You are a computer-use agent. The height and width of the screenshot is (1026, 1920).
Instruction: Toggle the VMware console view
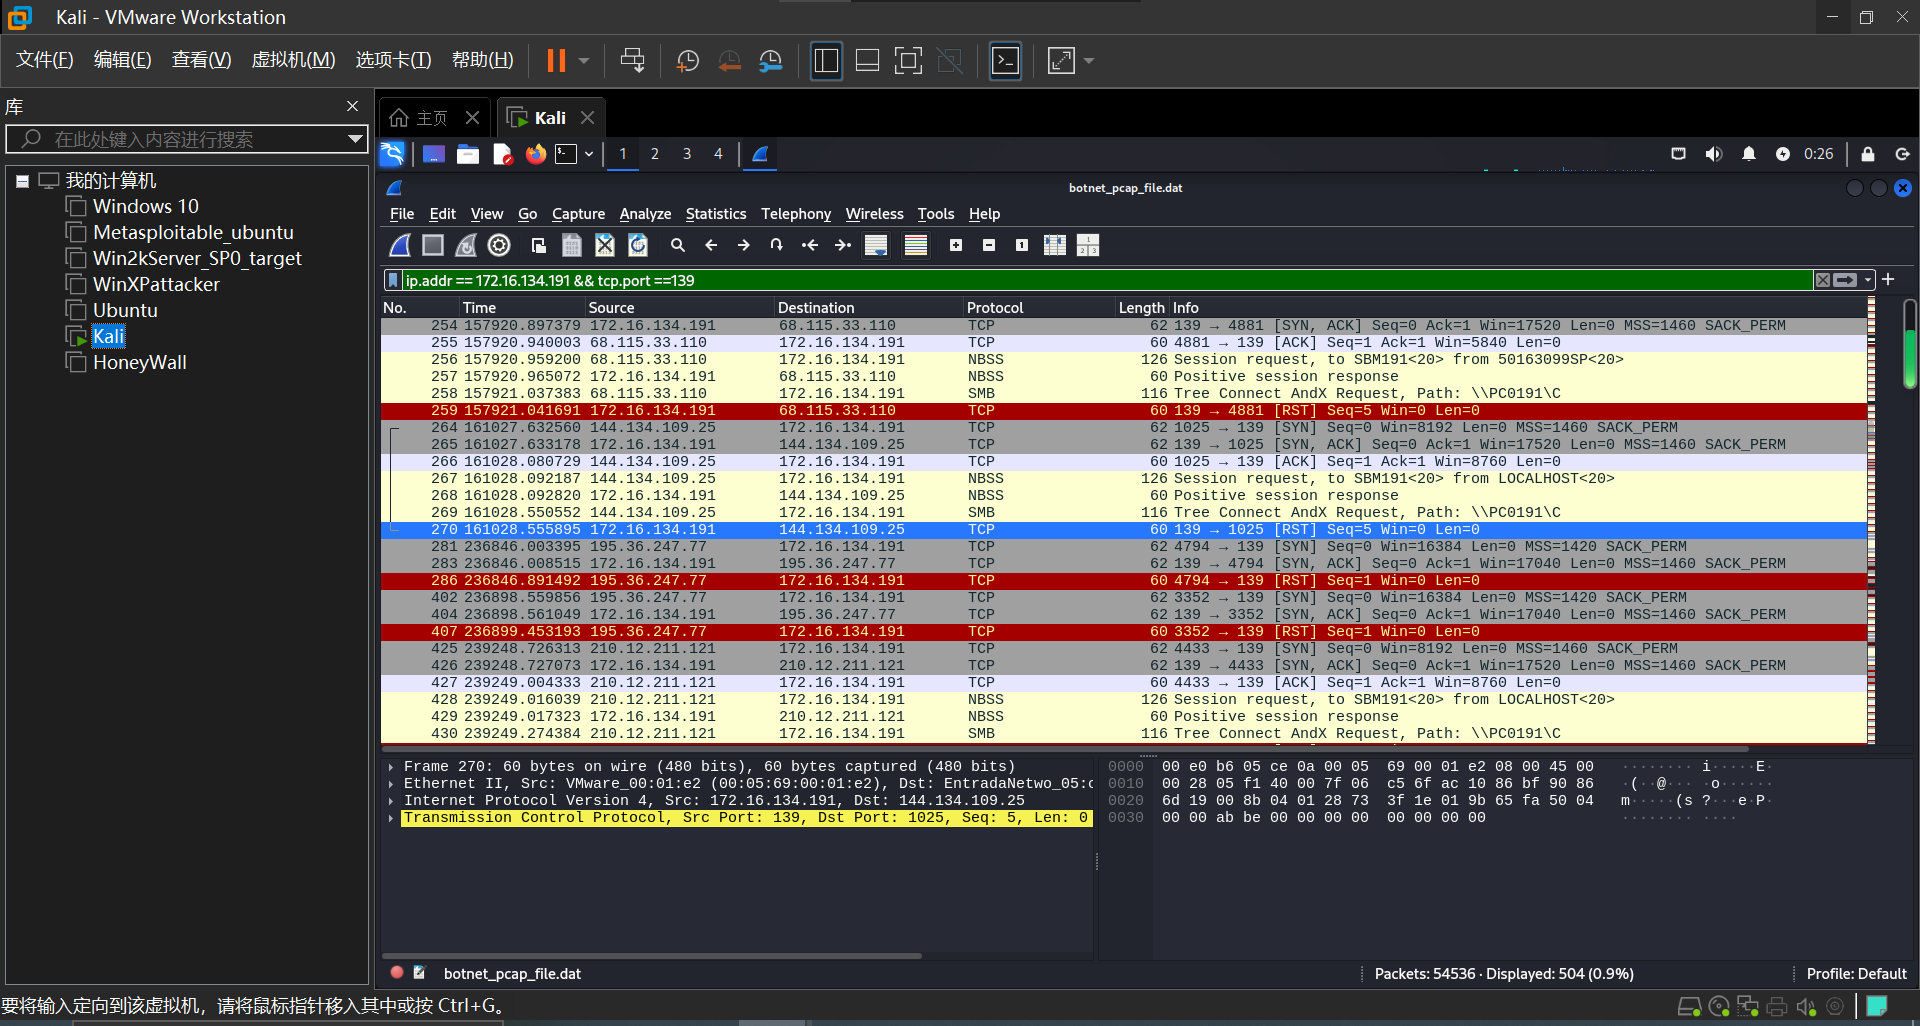point(1005,61)
